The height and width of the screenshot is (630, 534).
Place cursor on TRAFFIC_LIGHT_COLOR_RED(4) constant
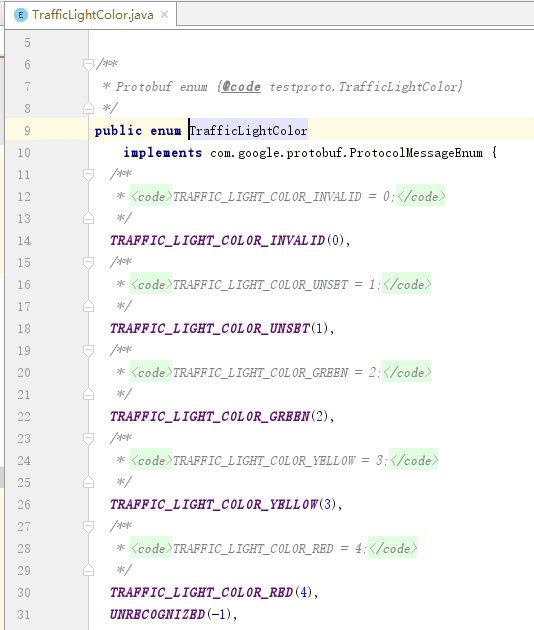pyautogui.click(x=211, y=592)
